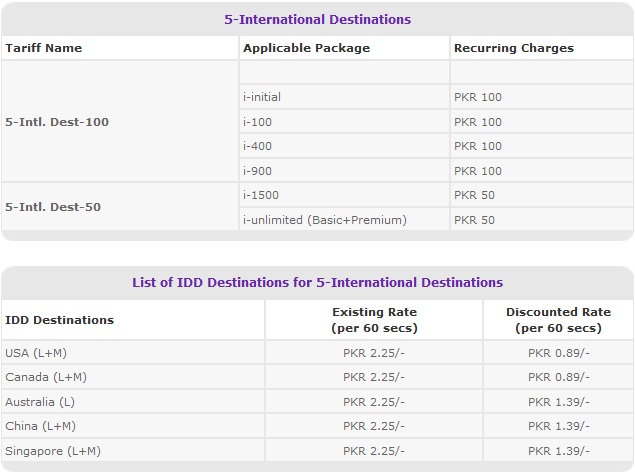This screenshot has width=635, height=473.
Task: Select the IDD Destinations column header
Action: pos(133,320)
